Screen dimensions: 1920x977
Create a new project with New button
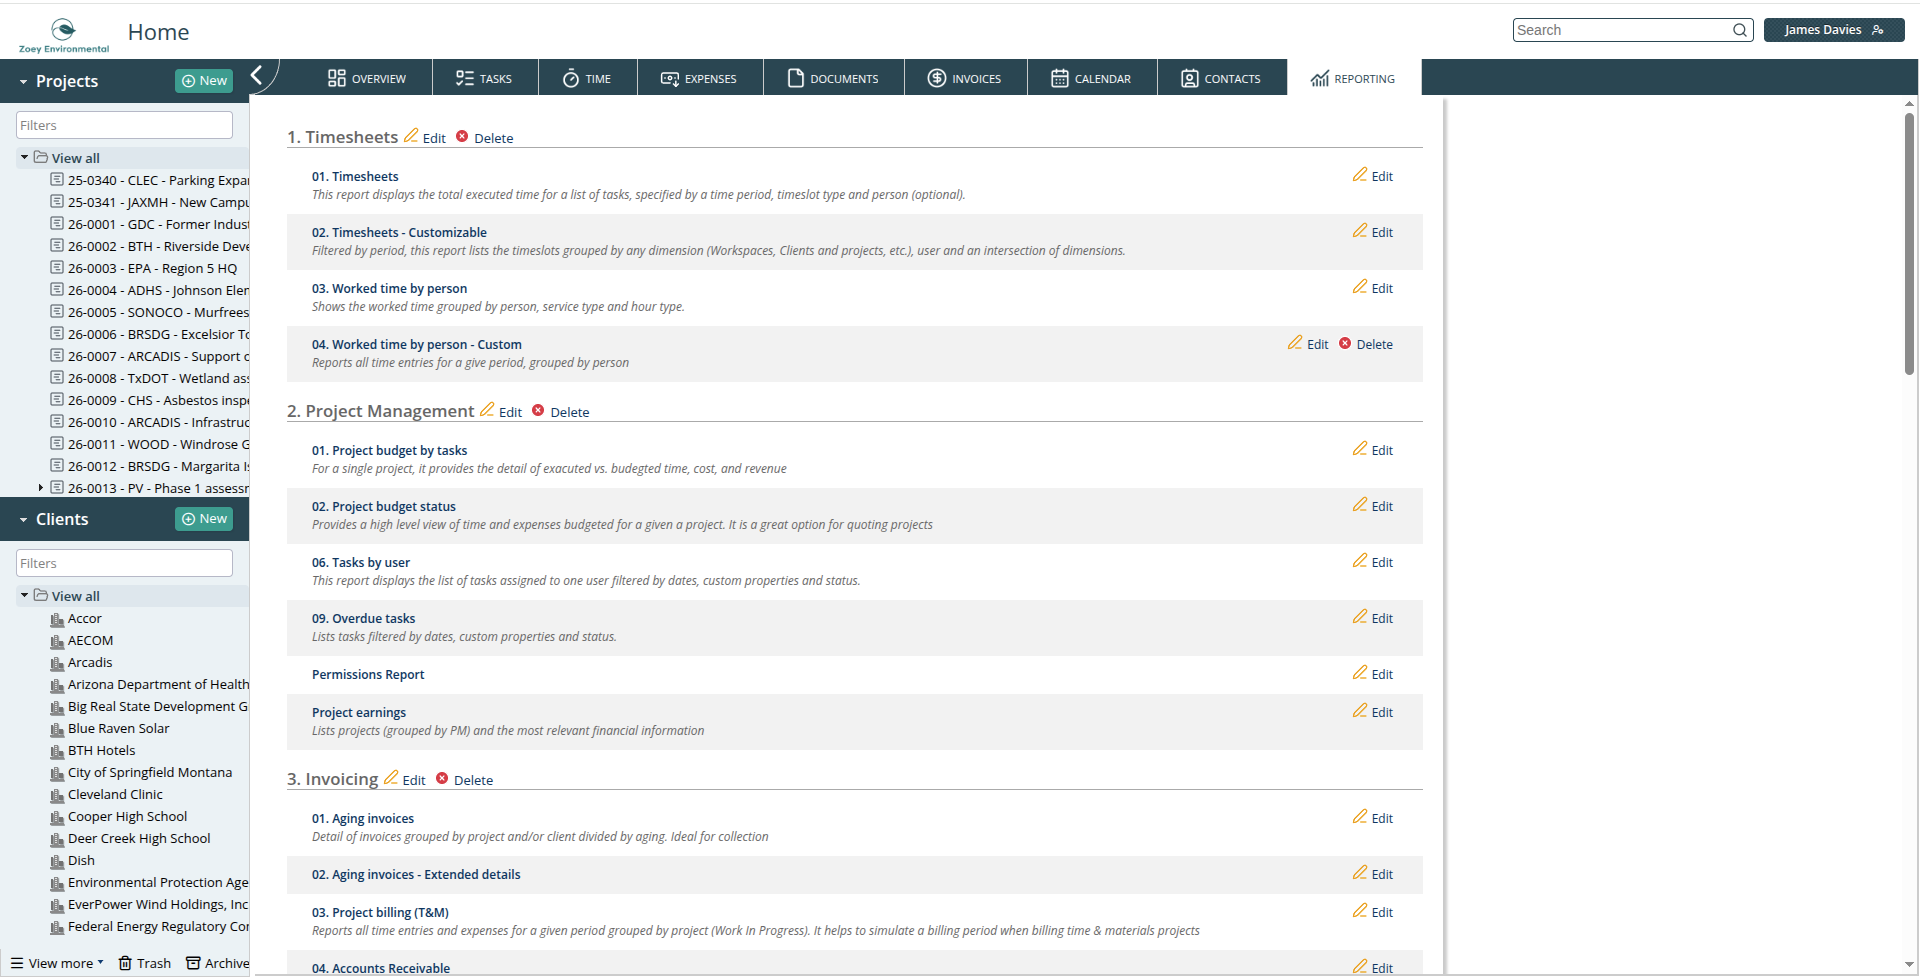(x=204, y=81)
